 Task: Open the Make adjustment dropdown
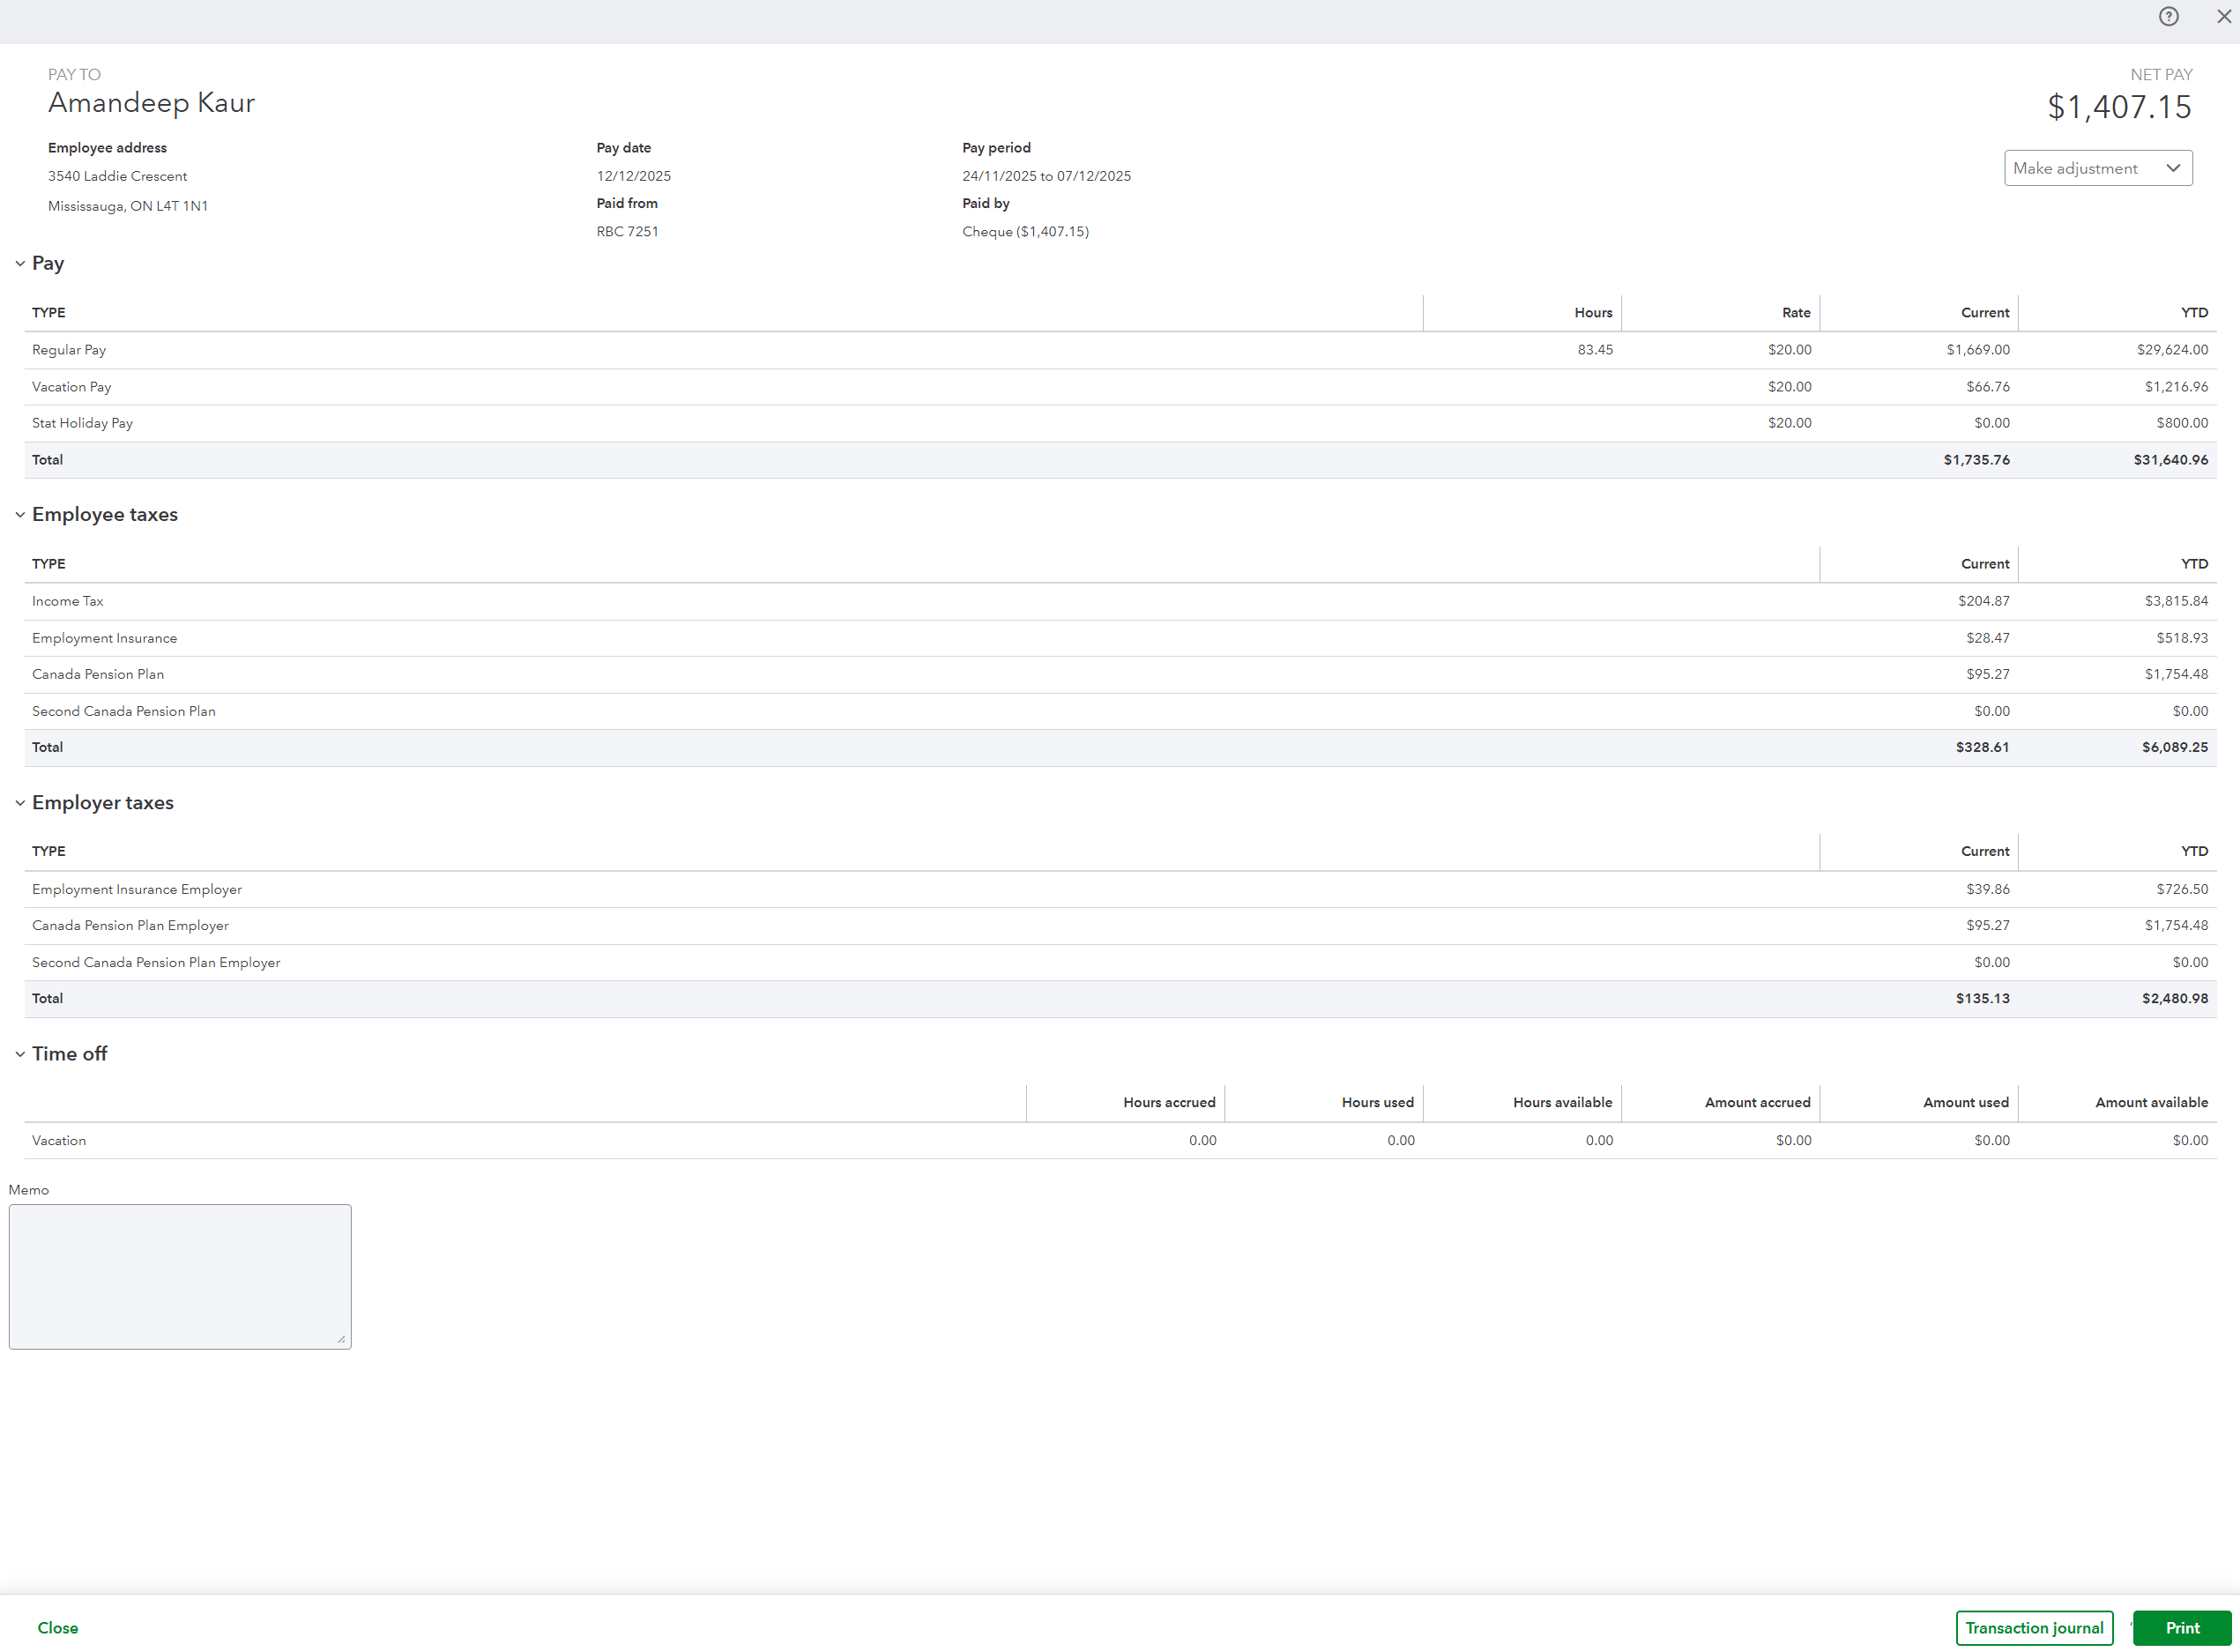coord(2097,168)
